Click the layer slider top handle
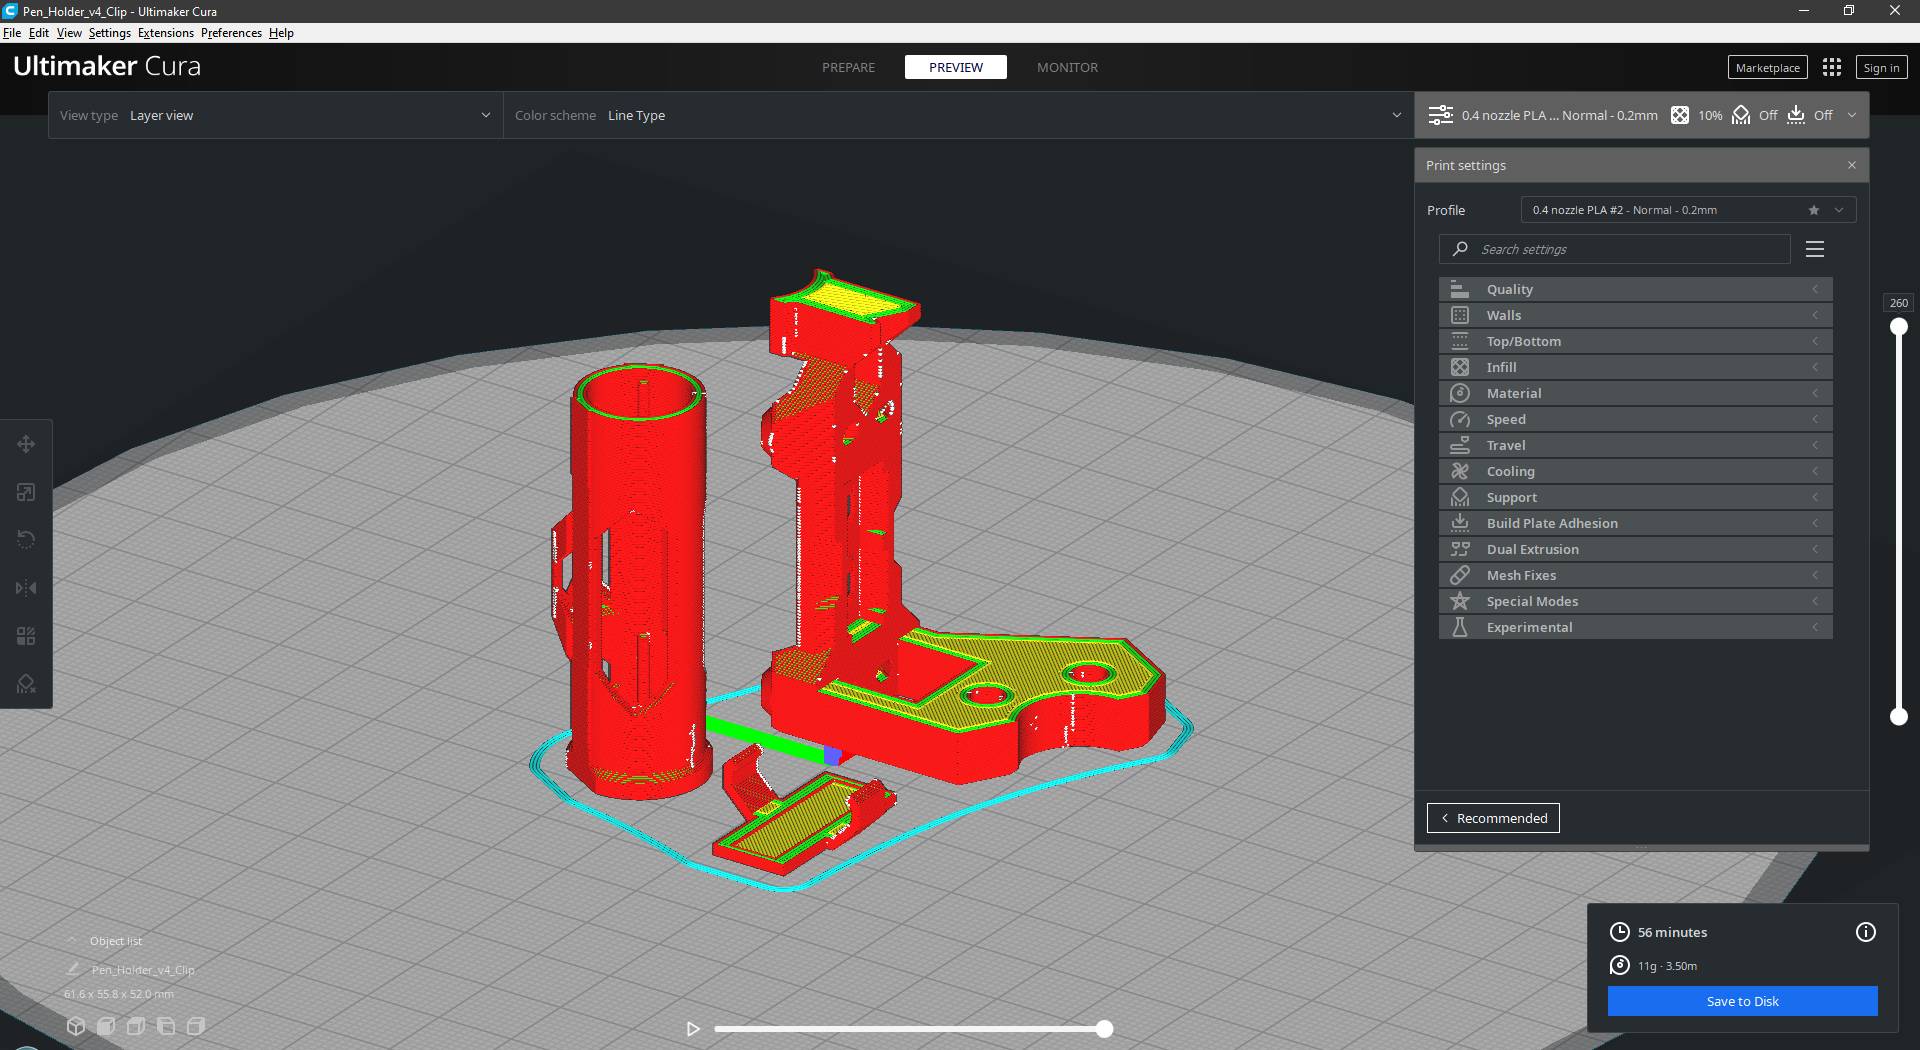Screen dimensions: 1920x1050 (x=1899, y=327)
